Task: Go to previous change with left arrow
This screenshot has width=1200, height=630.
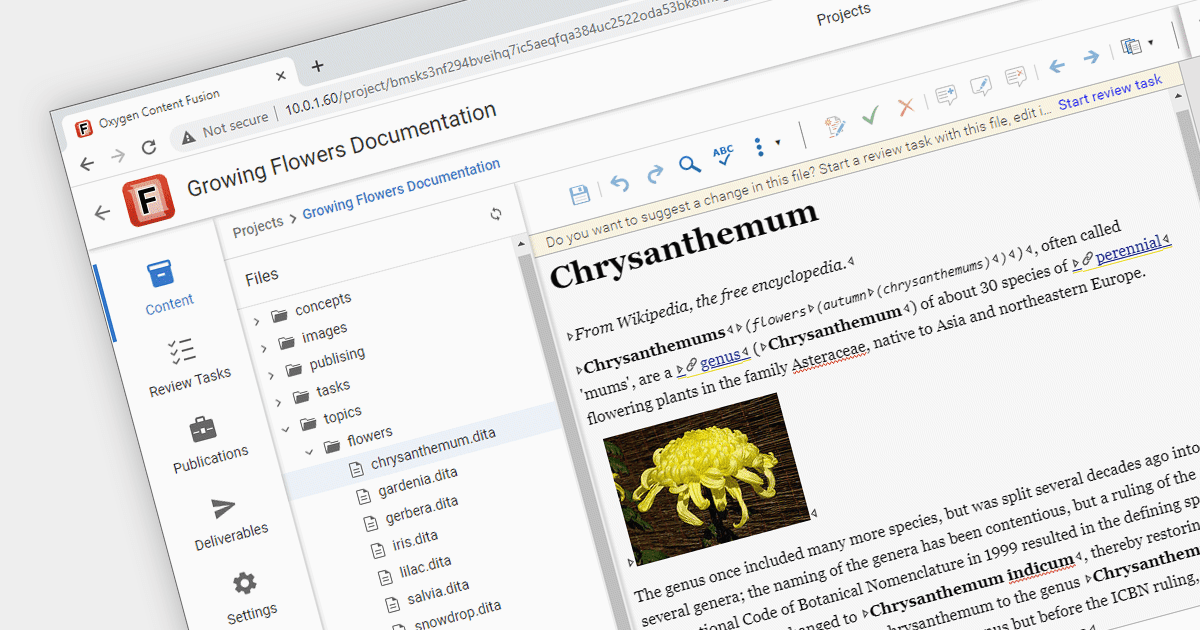Action: [1056, 67]
